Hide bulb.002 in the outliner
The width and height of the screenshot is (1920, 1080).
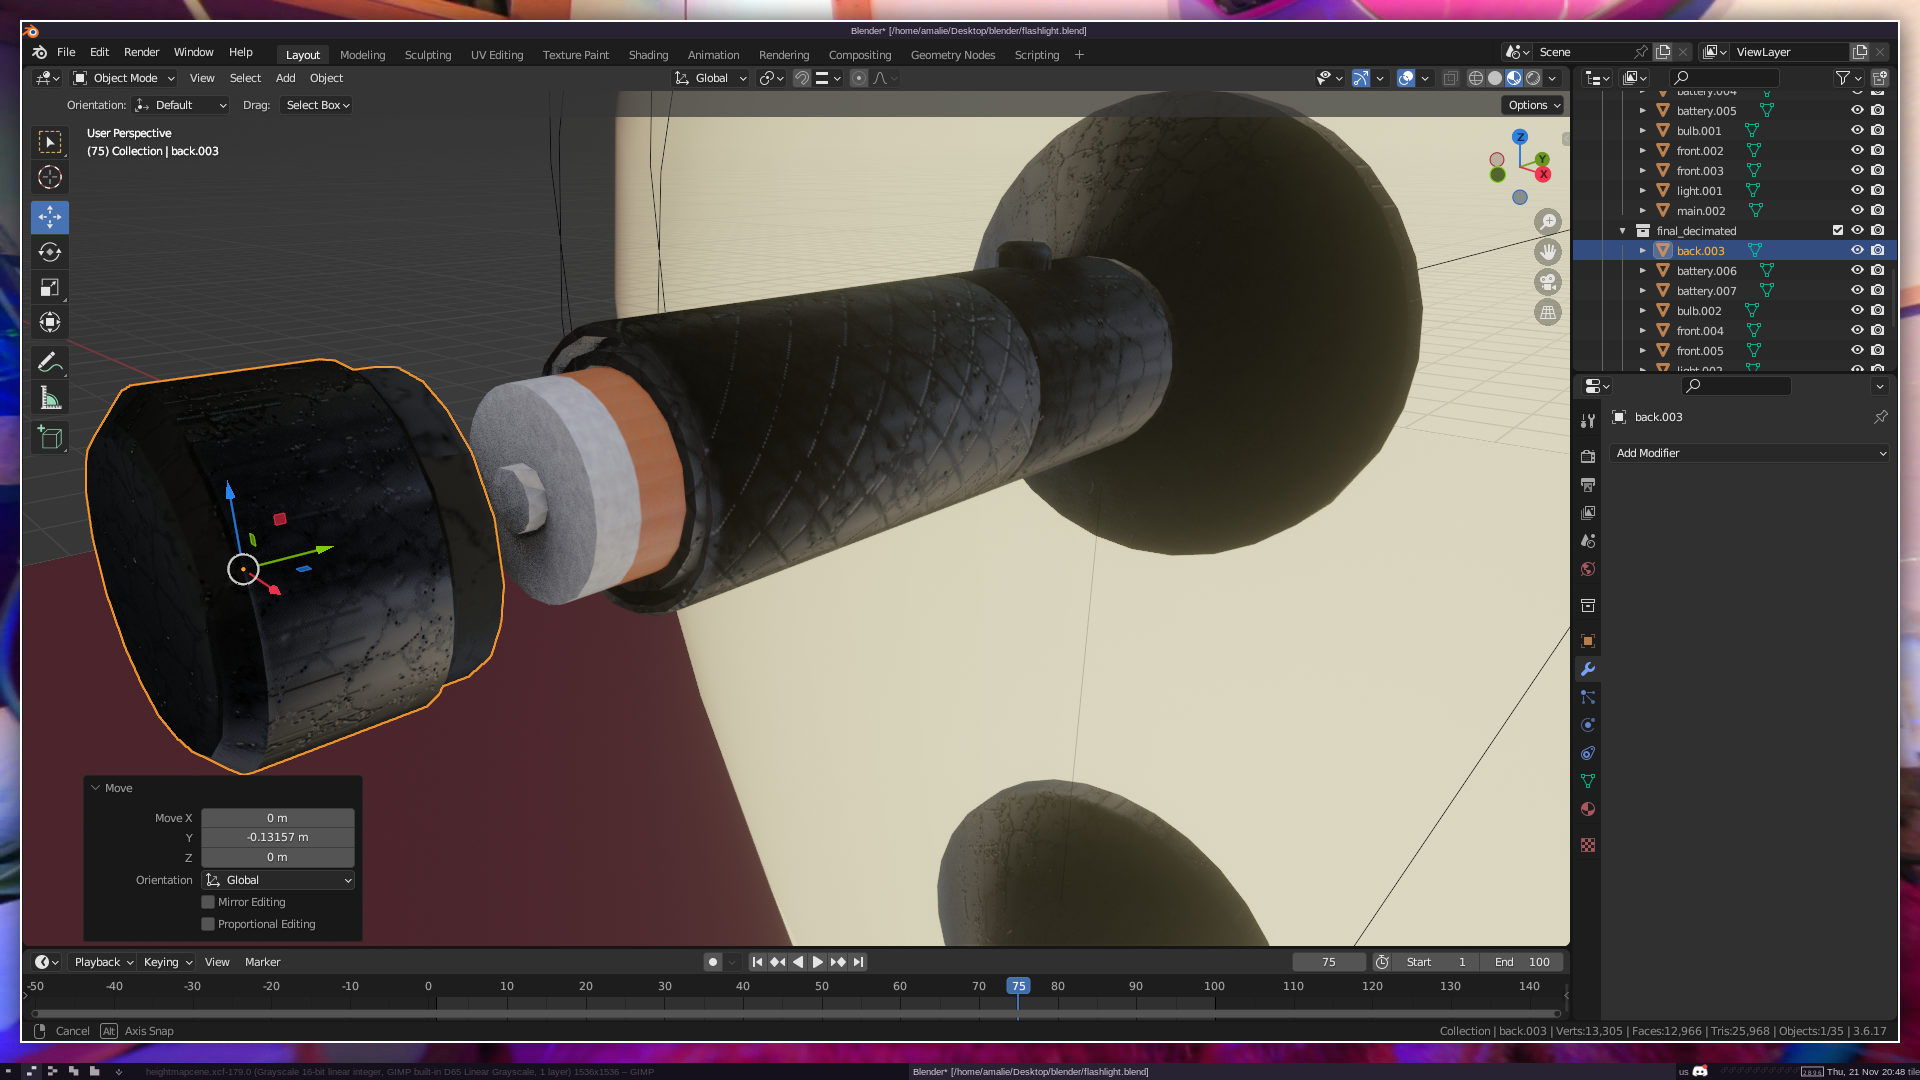click(x=1857, y=311)
